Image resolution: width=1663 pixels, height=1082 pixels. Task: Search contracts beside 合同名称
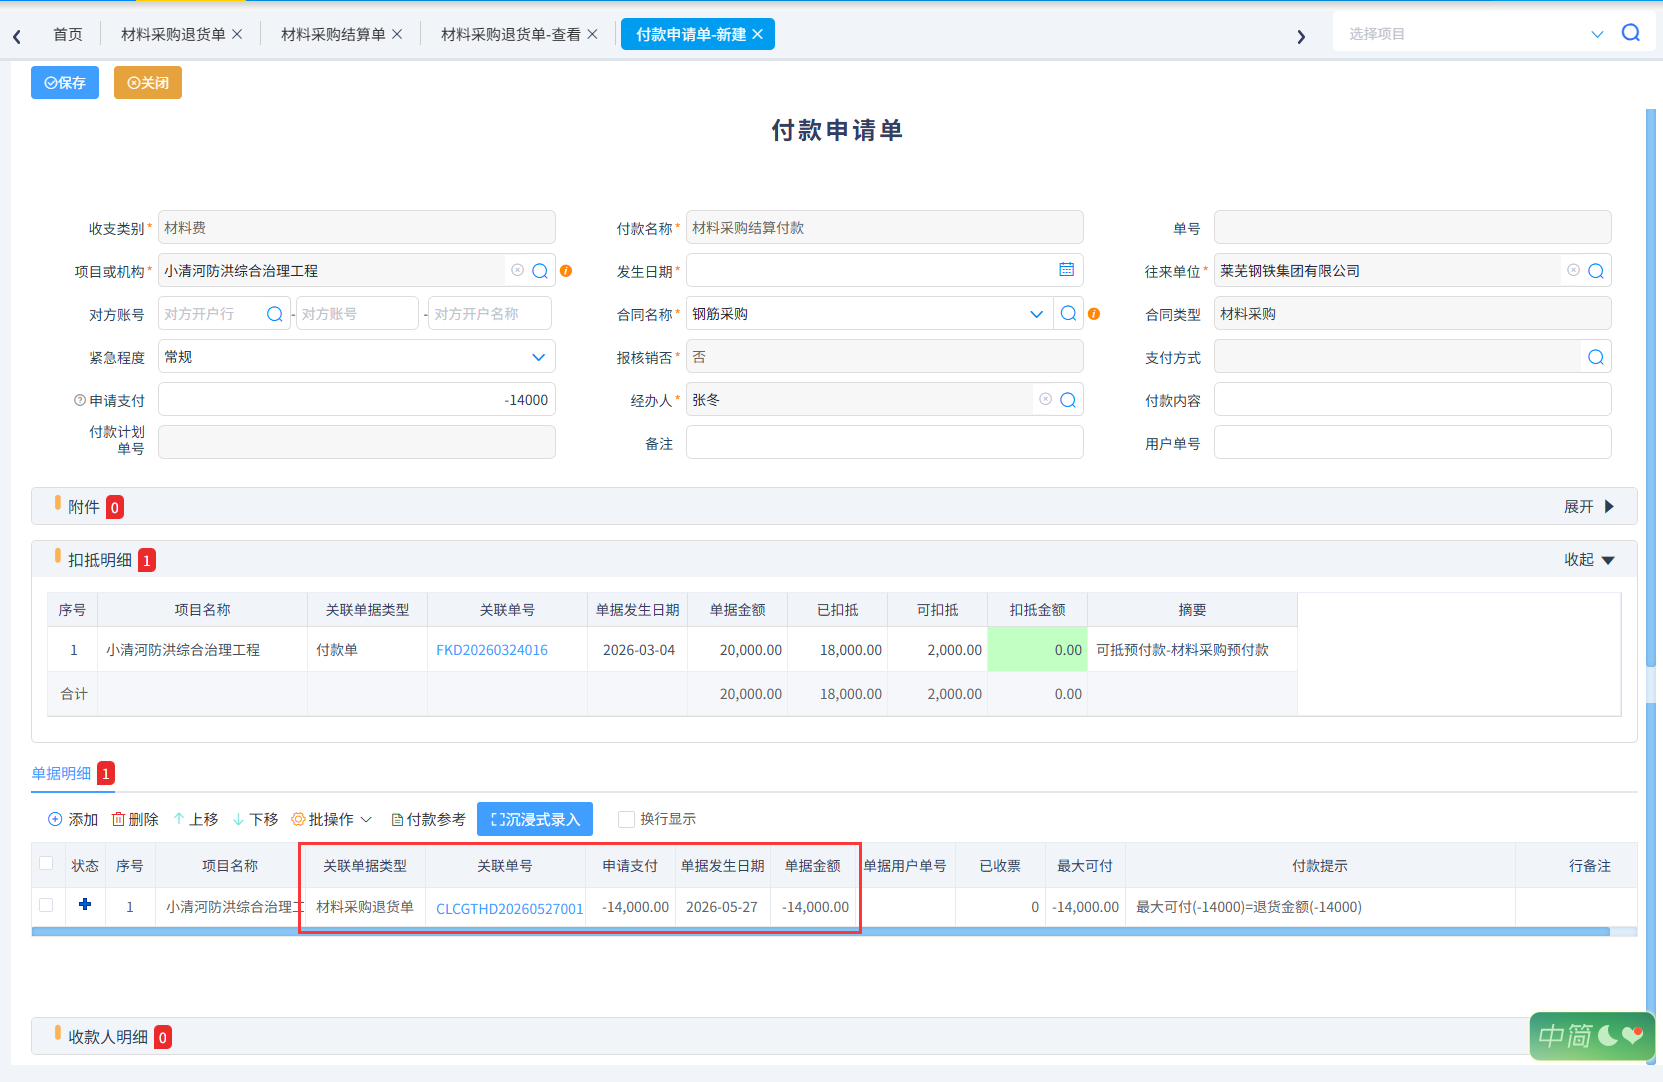(x=1068, y=314)
